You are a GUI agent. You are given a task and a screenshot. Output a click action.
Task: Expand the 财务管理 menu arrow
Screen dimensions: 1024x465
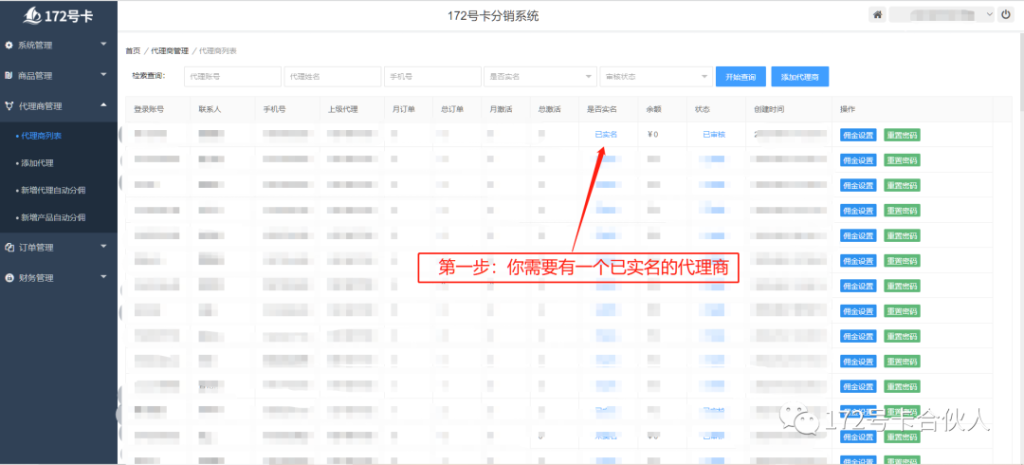pyautogui.click(x=104, y=276)
